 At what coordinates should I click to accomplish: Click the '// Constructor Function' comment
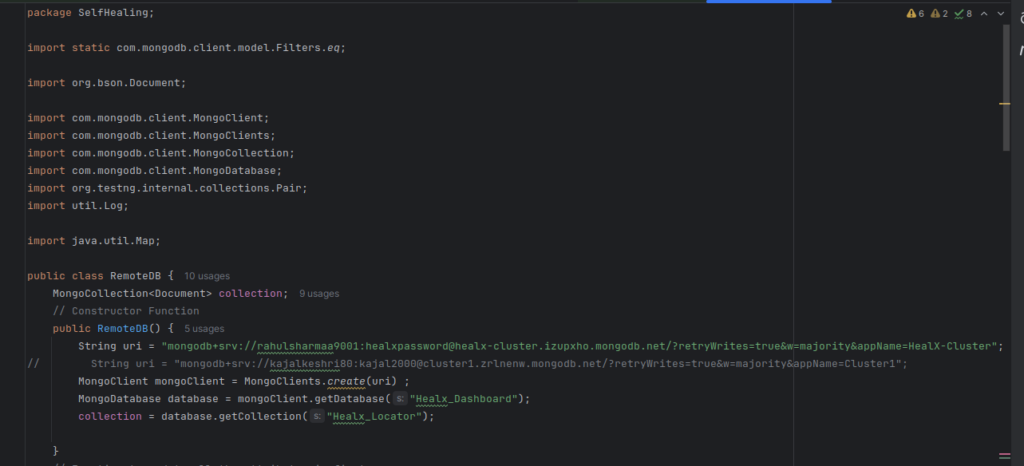point(126,311)
